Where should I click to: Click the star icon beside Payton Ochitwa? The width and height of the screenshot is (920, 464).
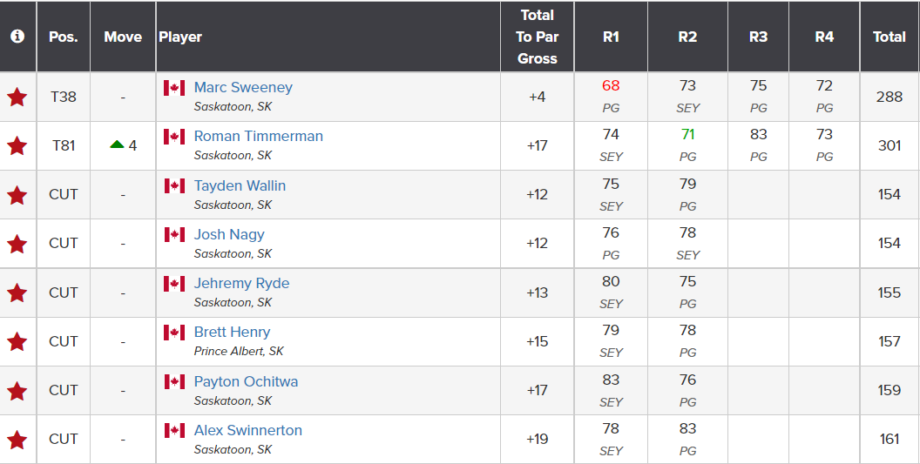[17, 390]
